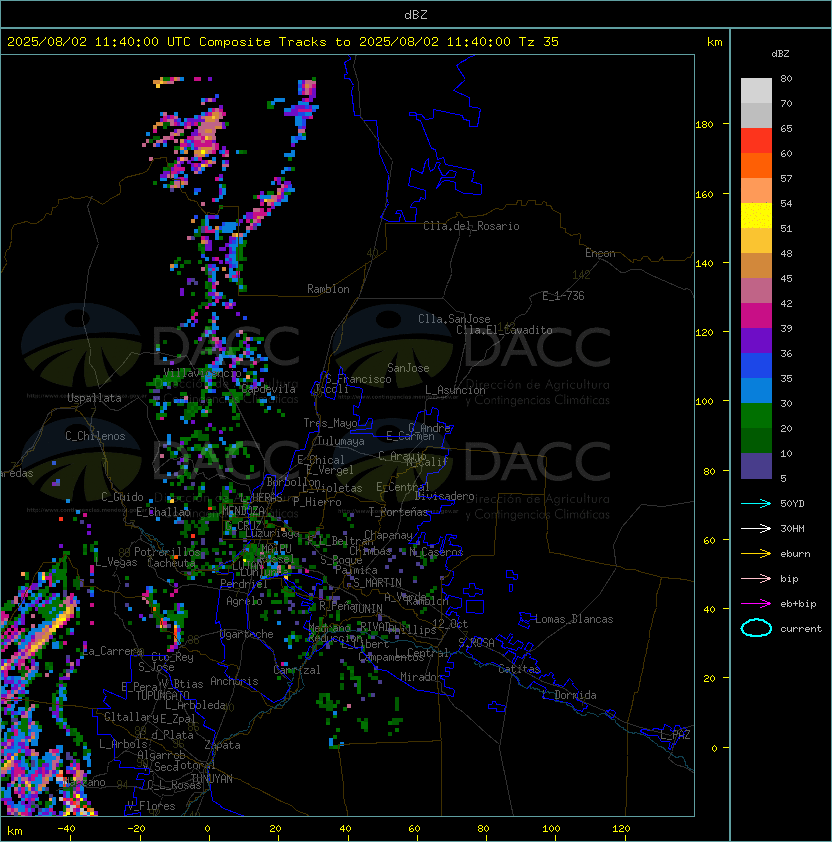
Task: Click the 'Carrizal' place label
Action: (296, 670)
